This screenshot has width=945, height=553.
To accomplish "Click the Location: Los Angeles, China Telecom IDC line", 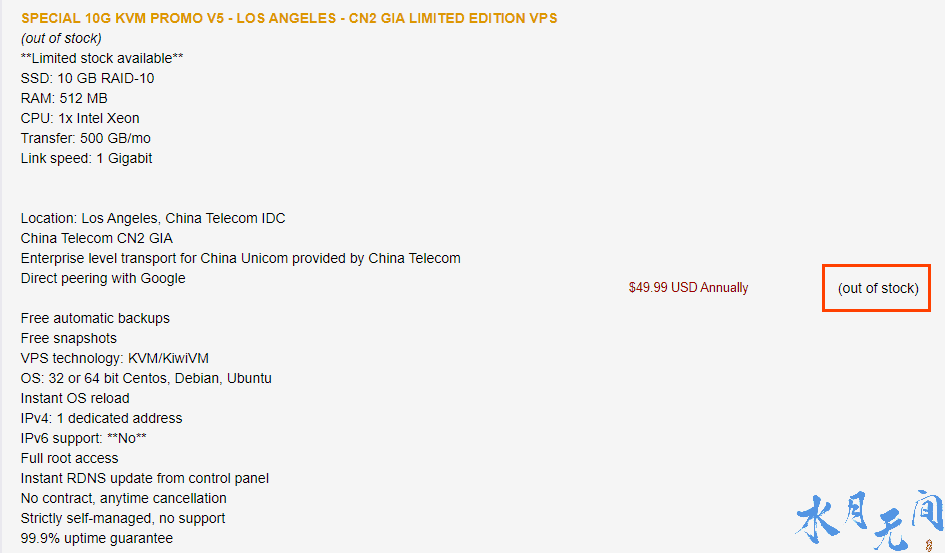I will coord(153,218).
